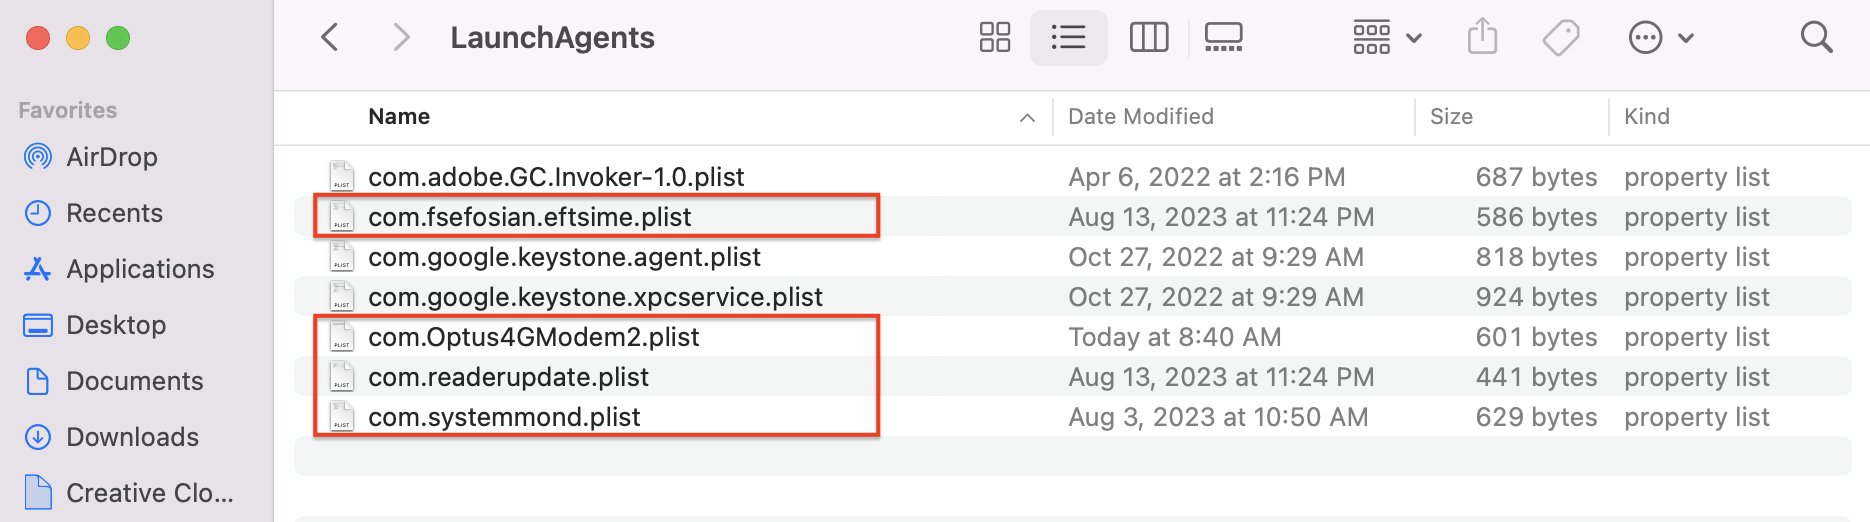The image size is (1870, 522).
Task: Go back with the left chevron
Action: point(330,38)
